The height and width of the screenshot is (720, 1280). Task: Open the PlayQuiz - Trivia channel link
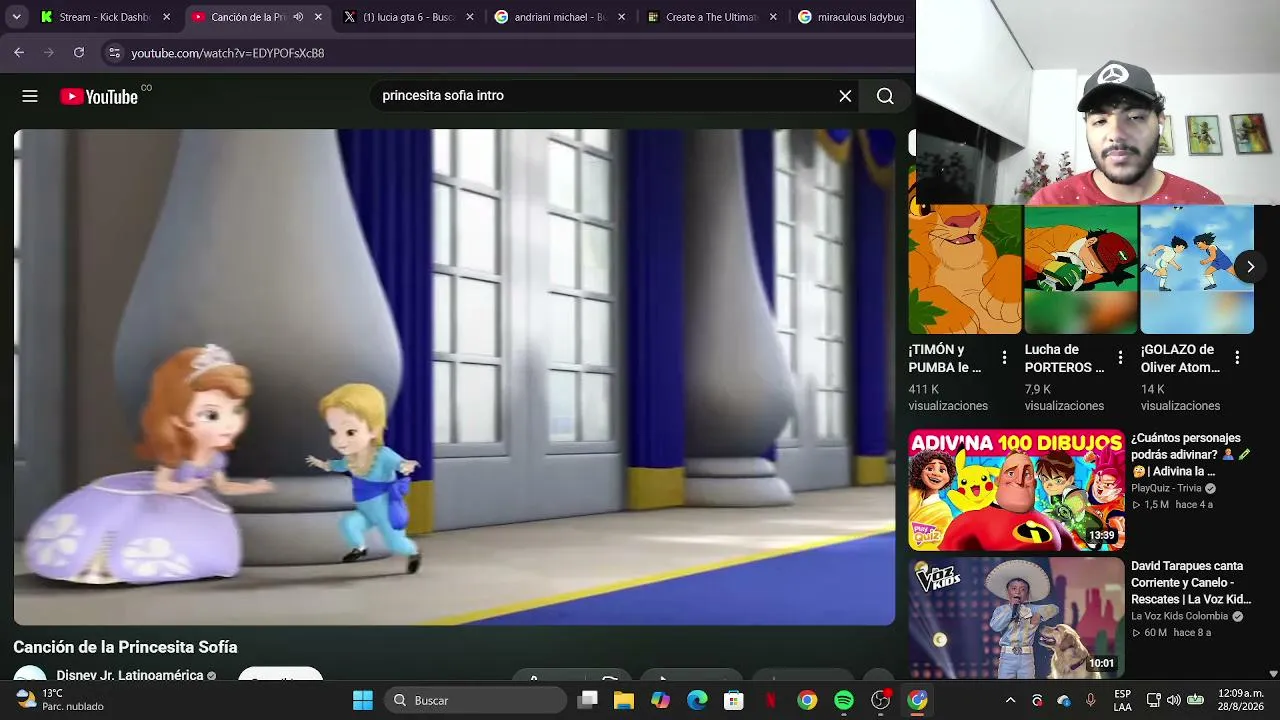[1166, 488]
